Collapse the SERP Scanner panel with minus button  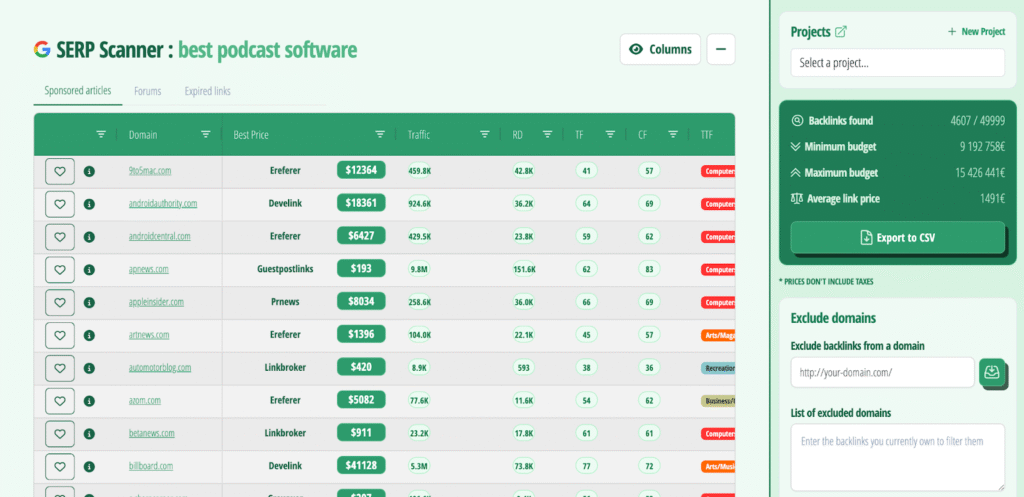pyautogui.click(x=721, y=49)
